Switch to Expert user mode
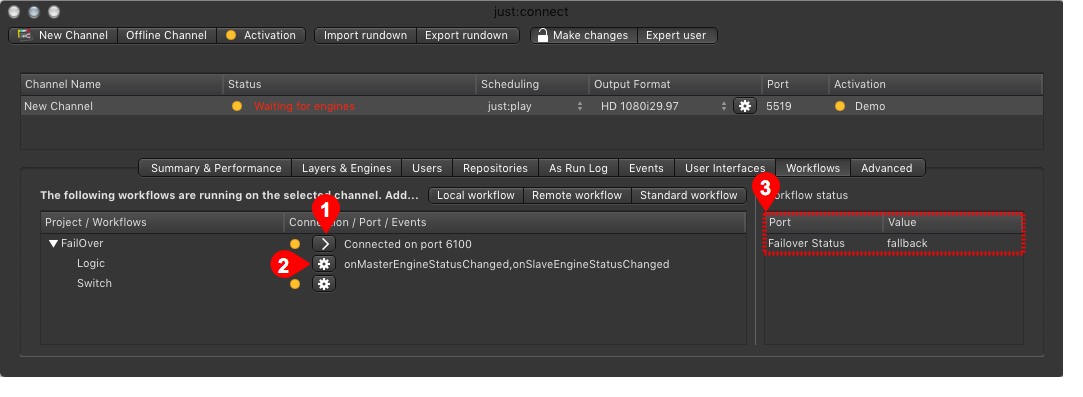 click(676, 35)
